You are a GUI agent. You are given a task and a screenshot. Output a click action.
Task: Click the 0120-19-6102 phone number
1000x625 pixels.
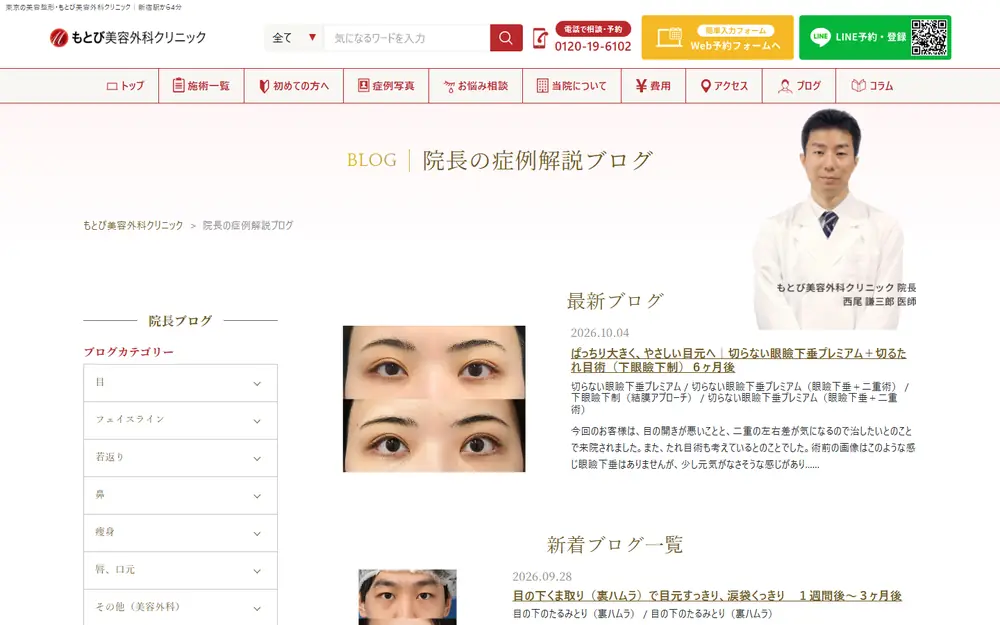(x=592, y=47)
